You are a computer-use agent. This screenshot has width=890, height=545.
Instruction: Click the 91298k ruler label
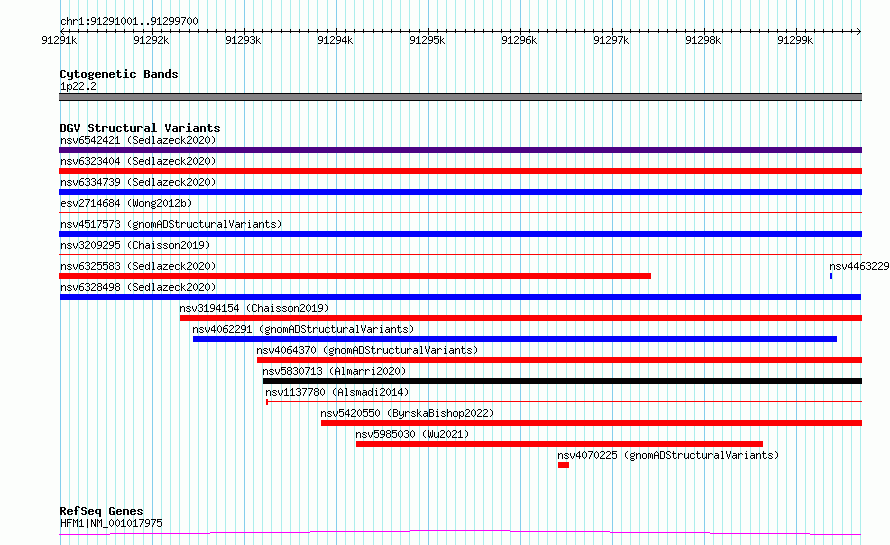click(703, 40)
